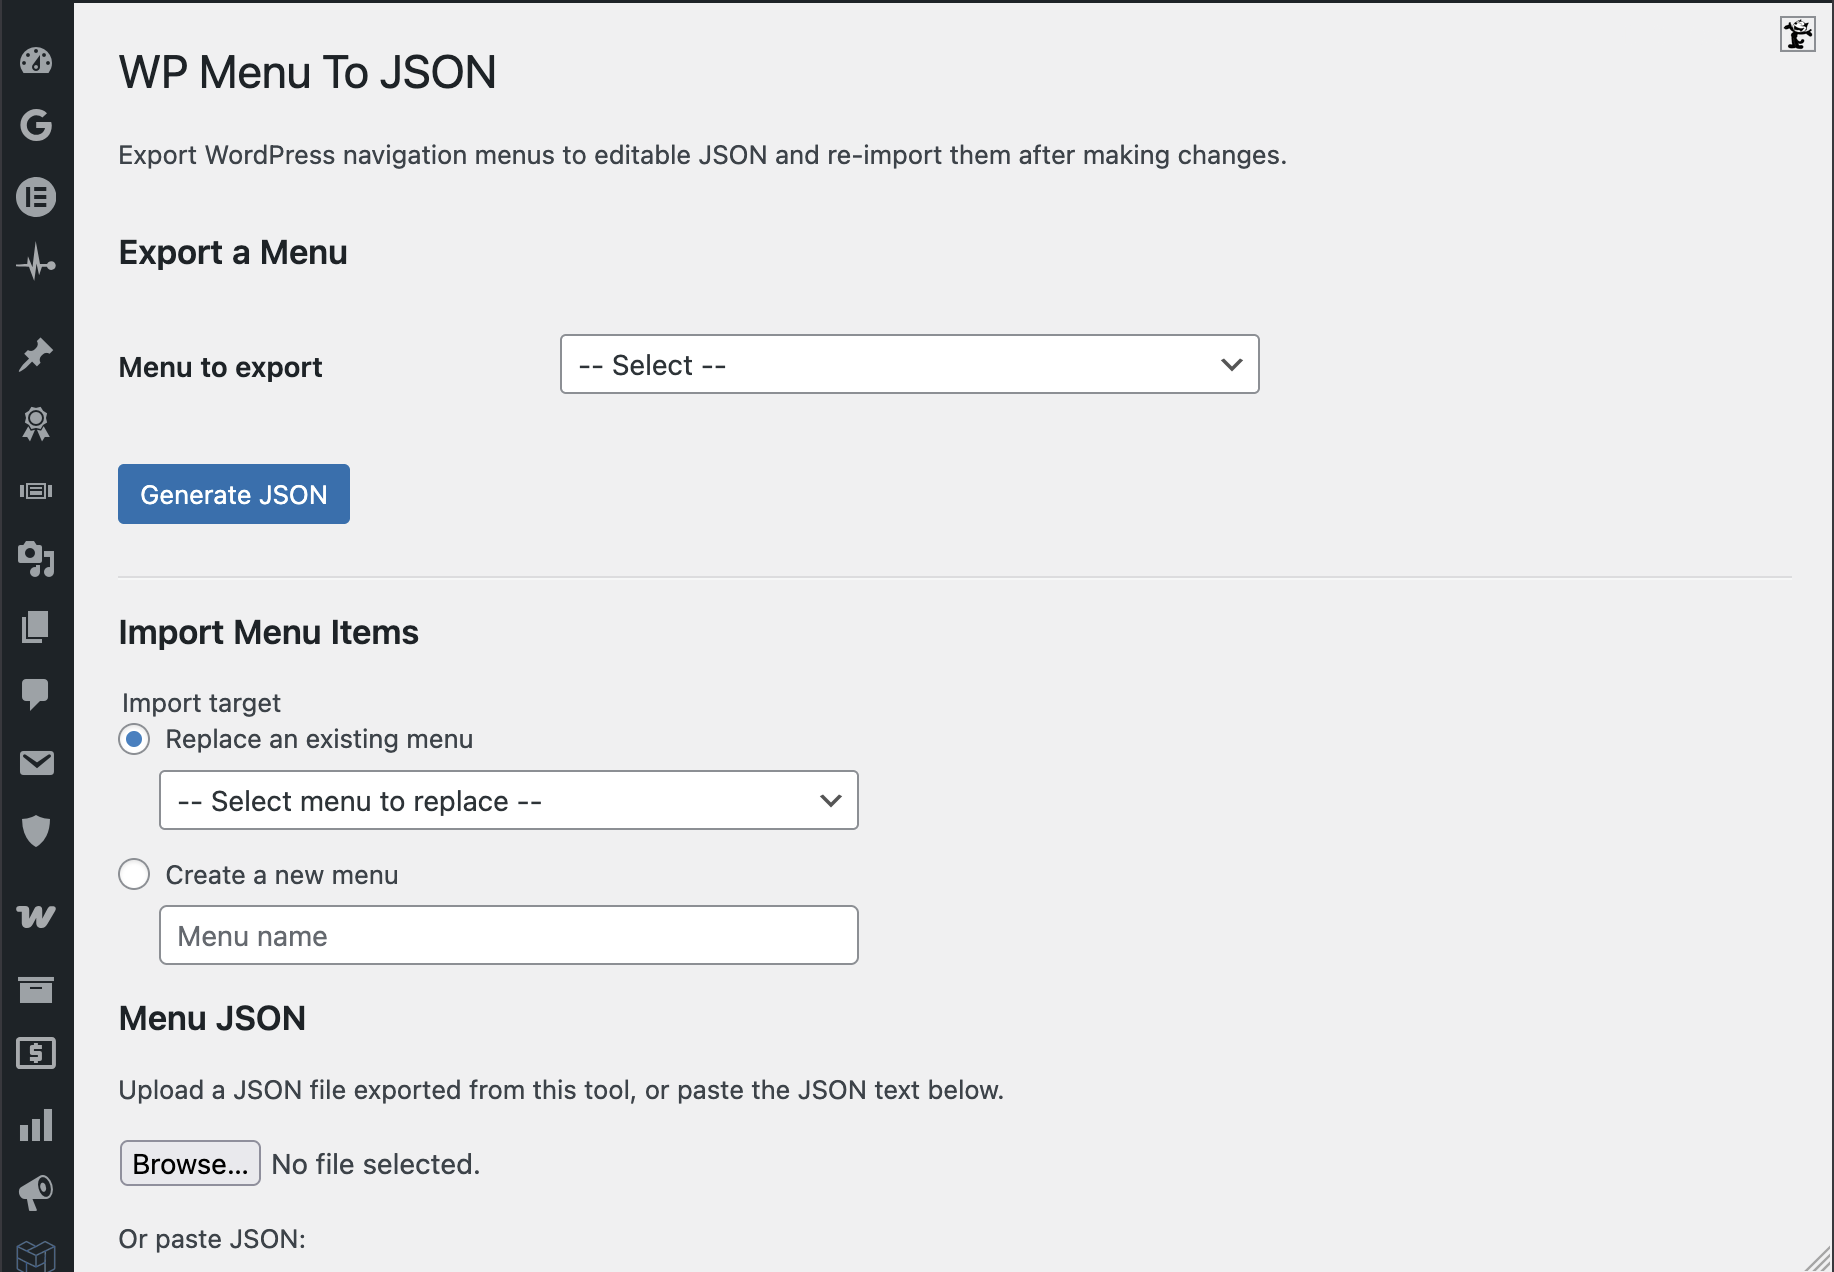Open Media via camera and music icon
The width and height of the screenshot is (1834, 1272).
36,559
